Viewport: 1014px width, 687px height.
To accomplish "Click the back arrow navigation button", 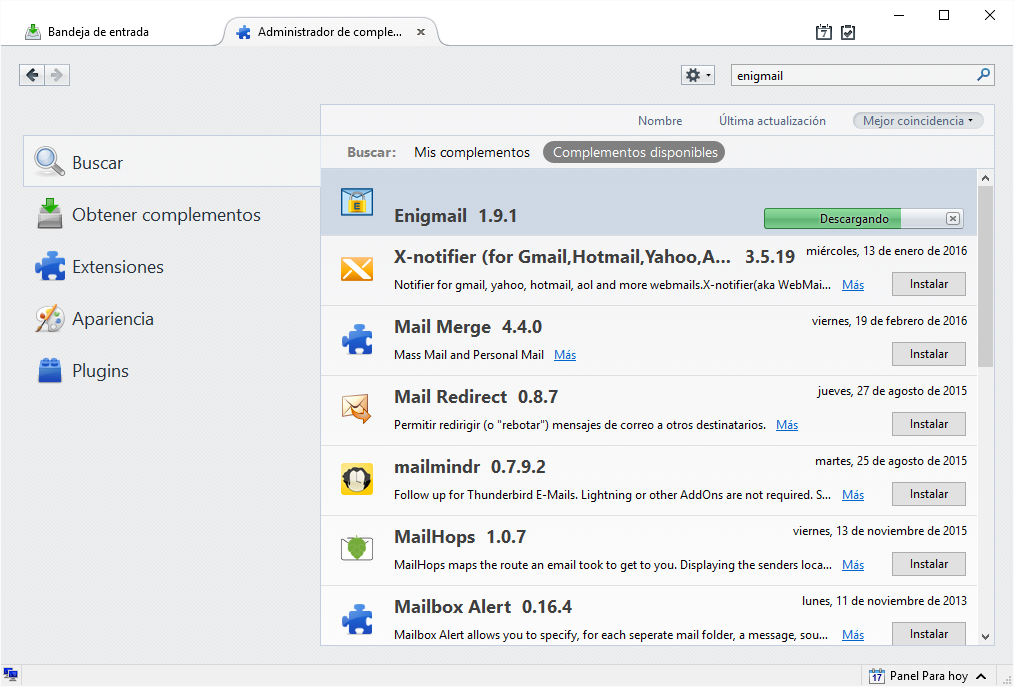I will pos(32,75).
